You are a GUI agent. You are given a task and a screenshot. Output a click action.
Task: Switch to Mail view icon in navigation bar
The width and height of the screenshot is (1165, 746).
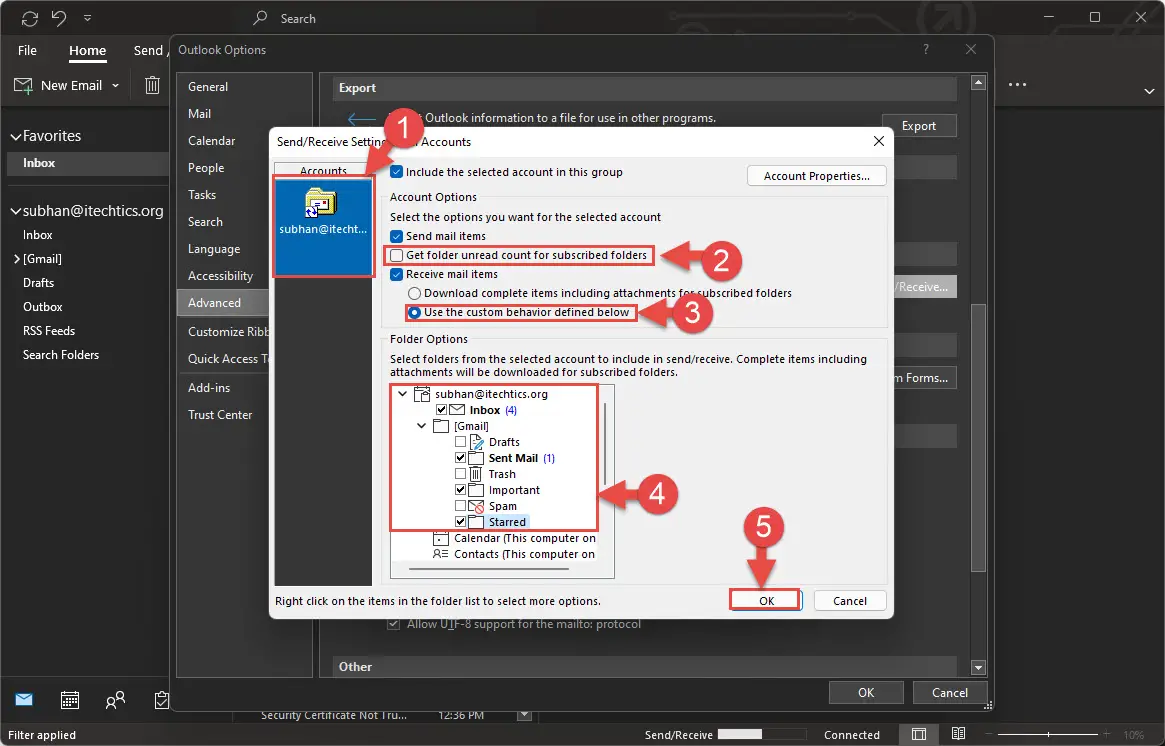[x=24, y=699]
